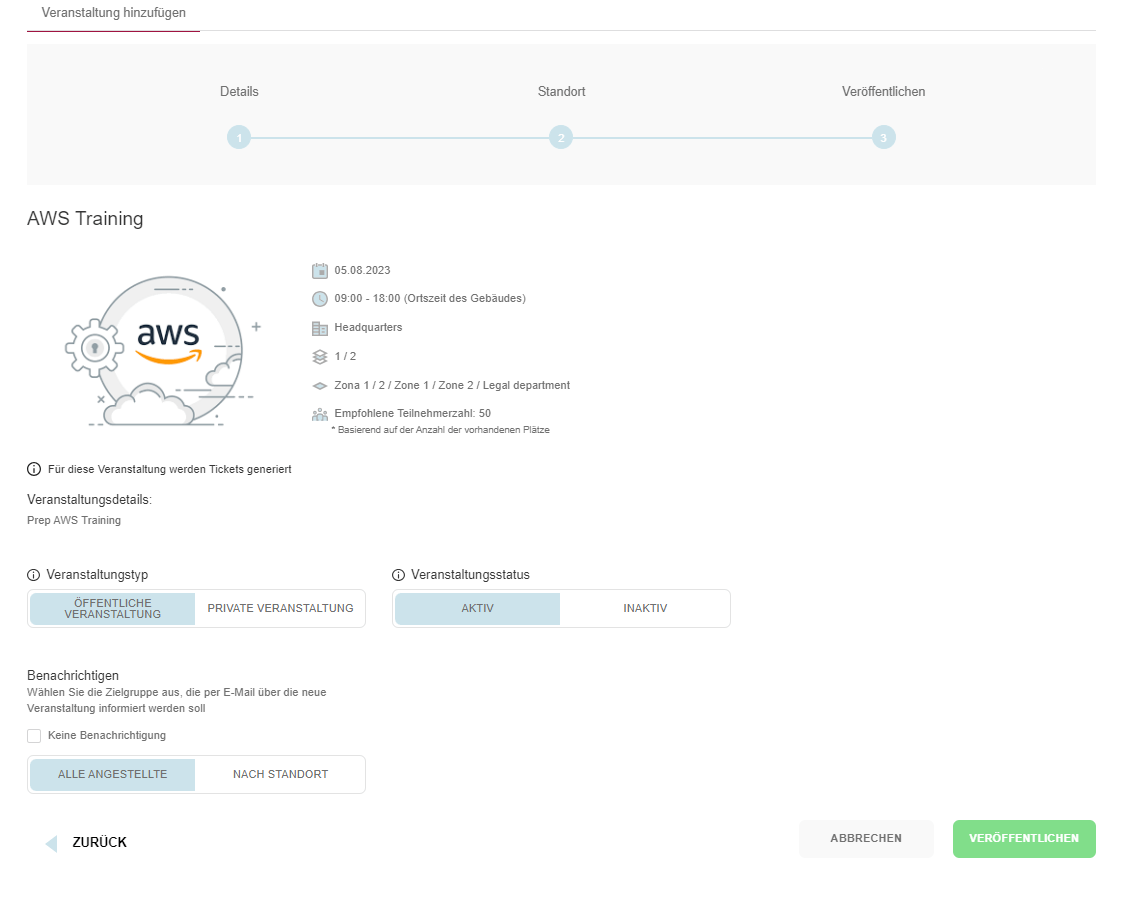Select Private Veranstaltung event type
Viewport: 1141px width, 897px height.
pos(280,608)
